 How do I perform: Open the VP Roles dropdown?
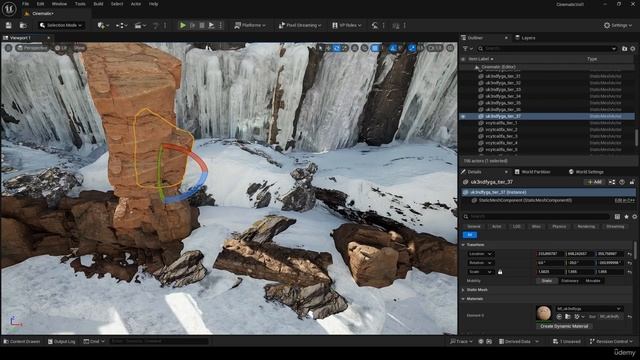tap(347, 25)
